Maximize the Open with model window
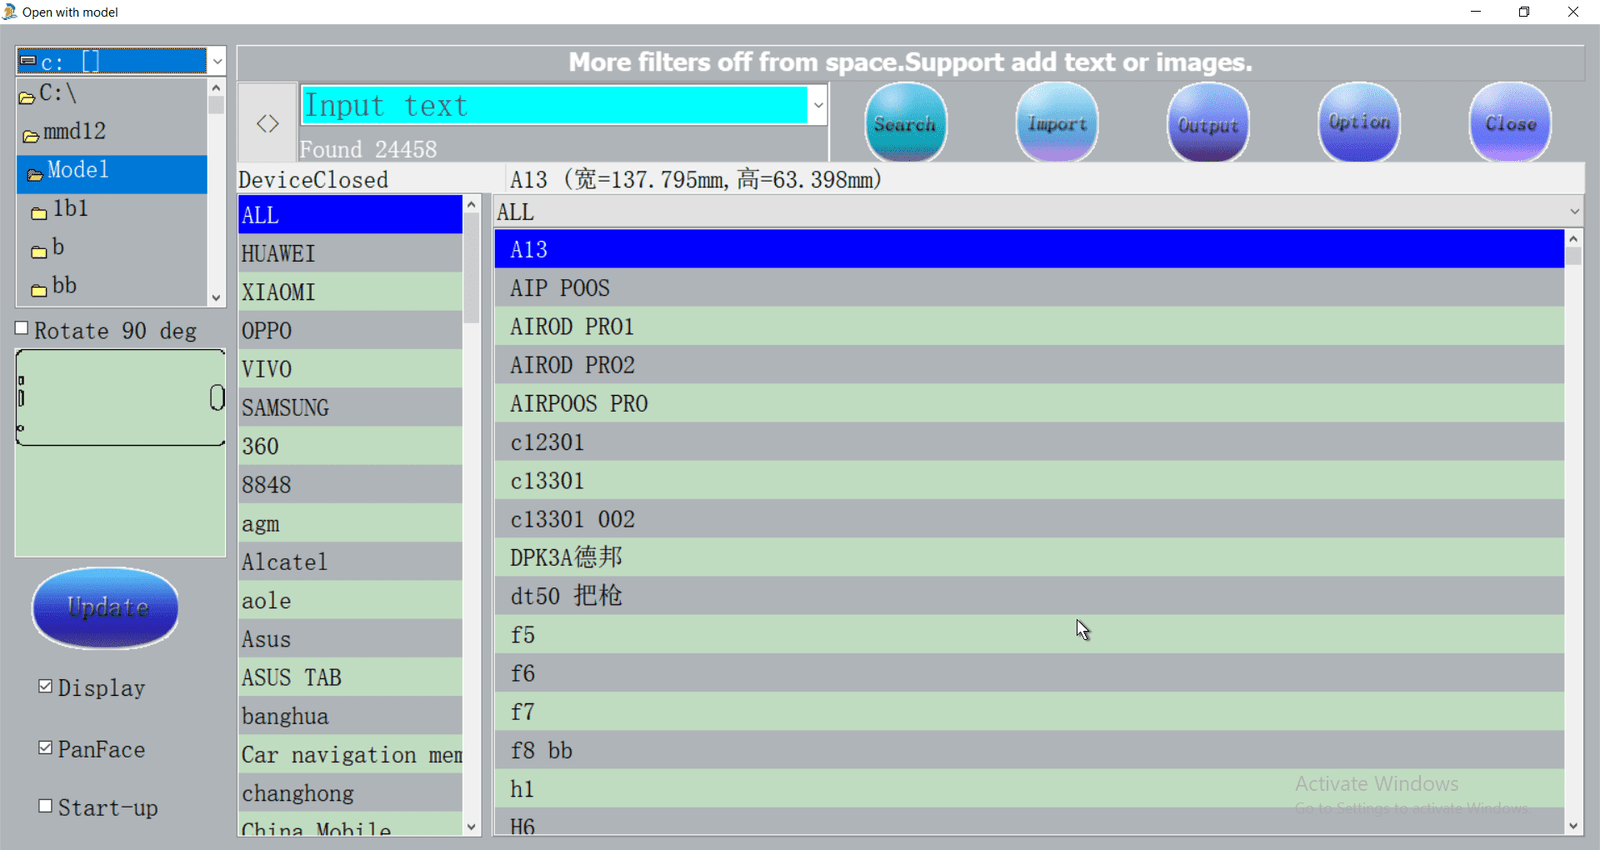 1524,12
